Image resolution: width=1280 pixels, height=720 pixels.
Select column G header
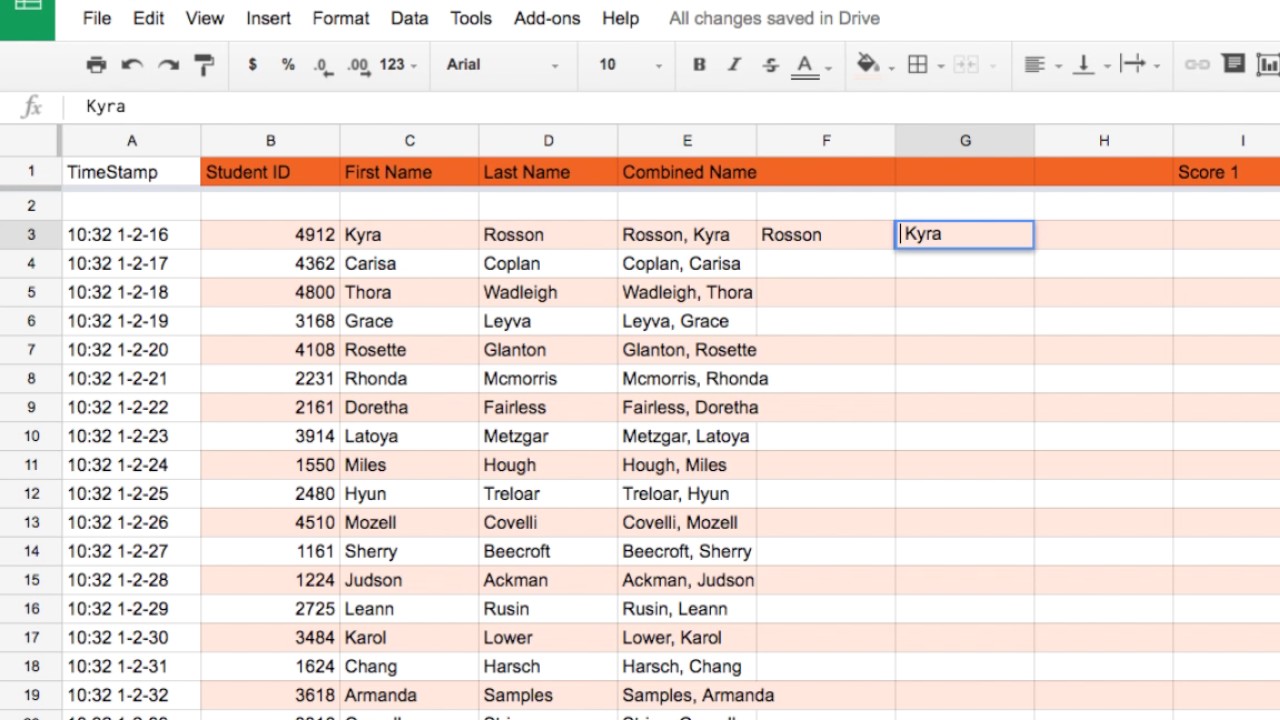[965, 141]
